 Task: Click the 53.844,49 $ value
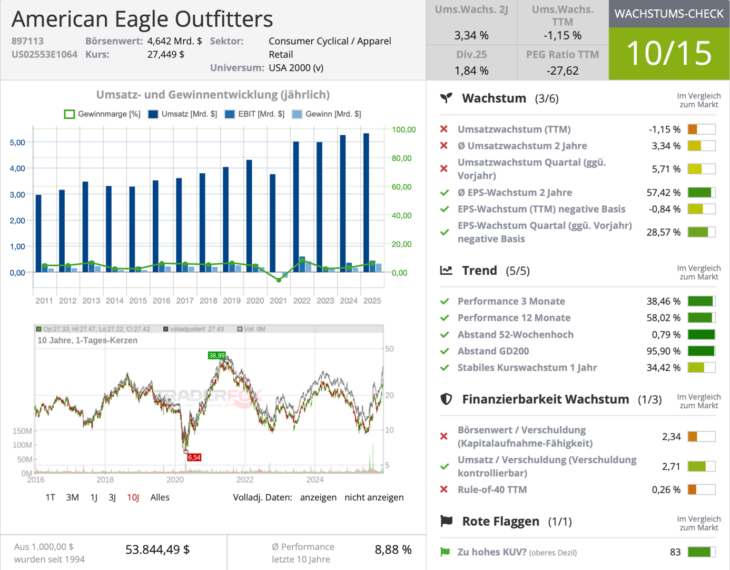pos(157,550)
